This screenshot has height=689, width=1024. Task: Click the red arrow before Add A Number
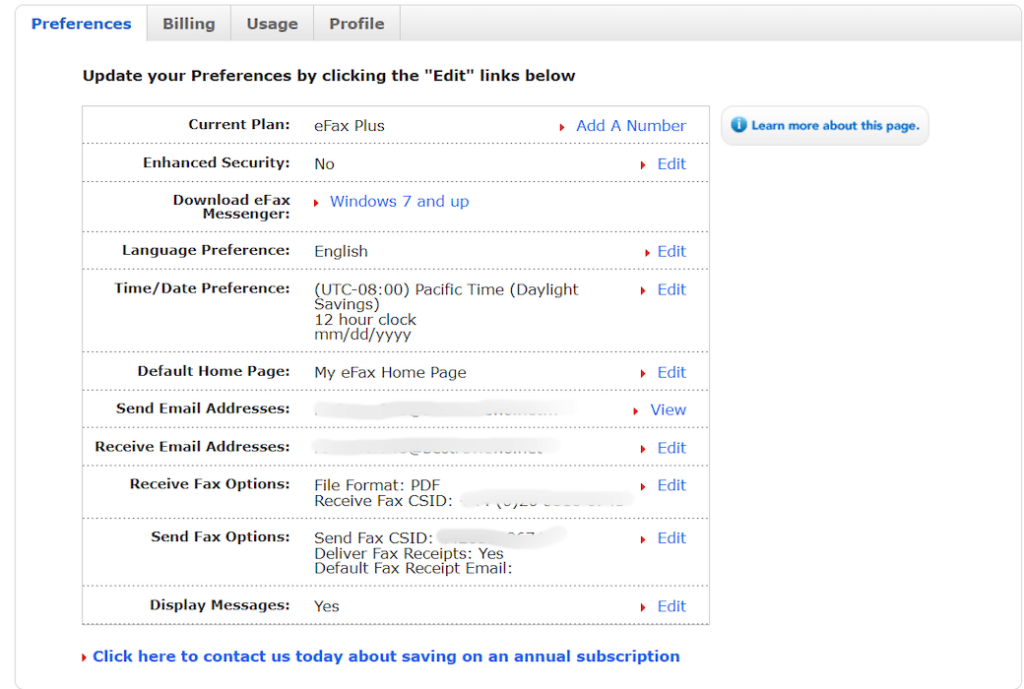[563, 126]
